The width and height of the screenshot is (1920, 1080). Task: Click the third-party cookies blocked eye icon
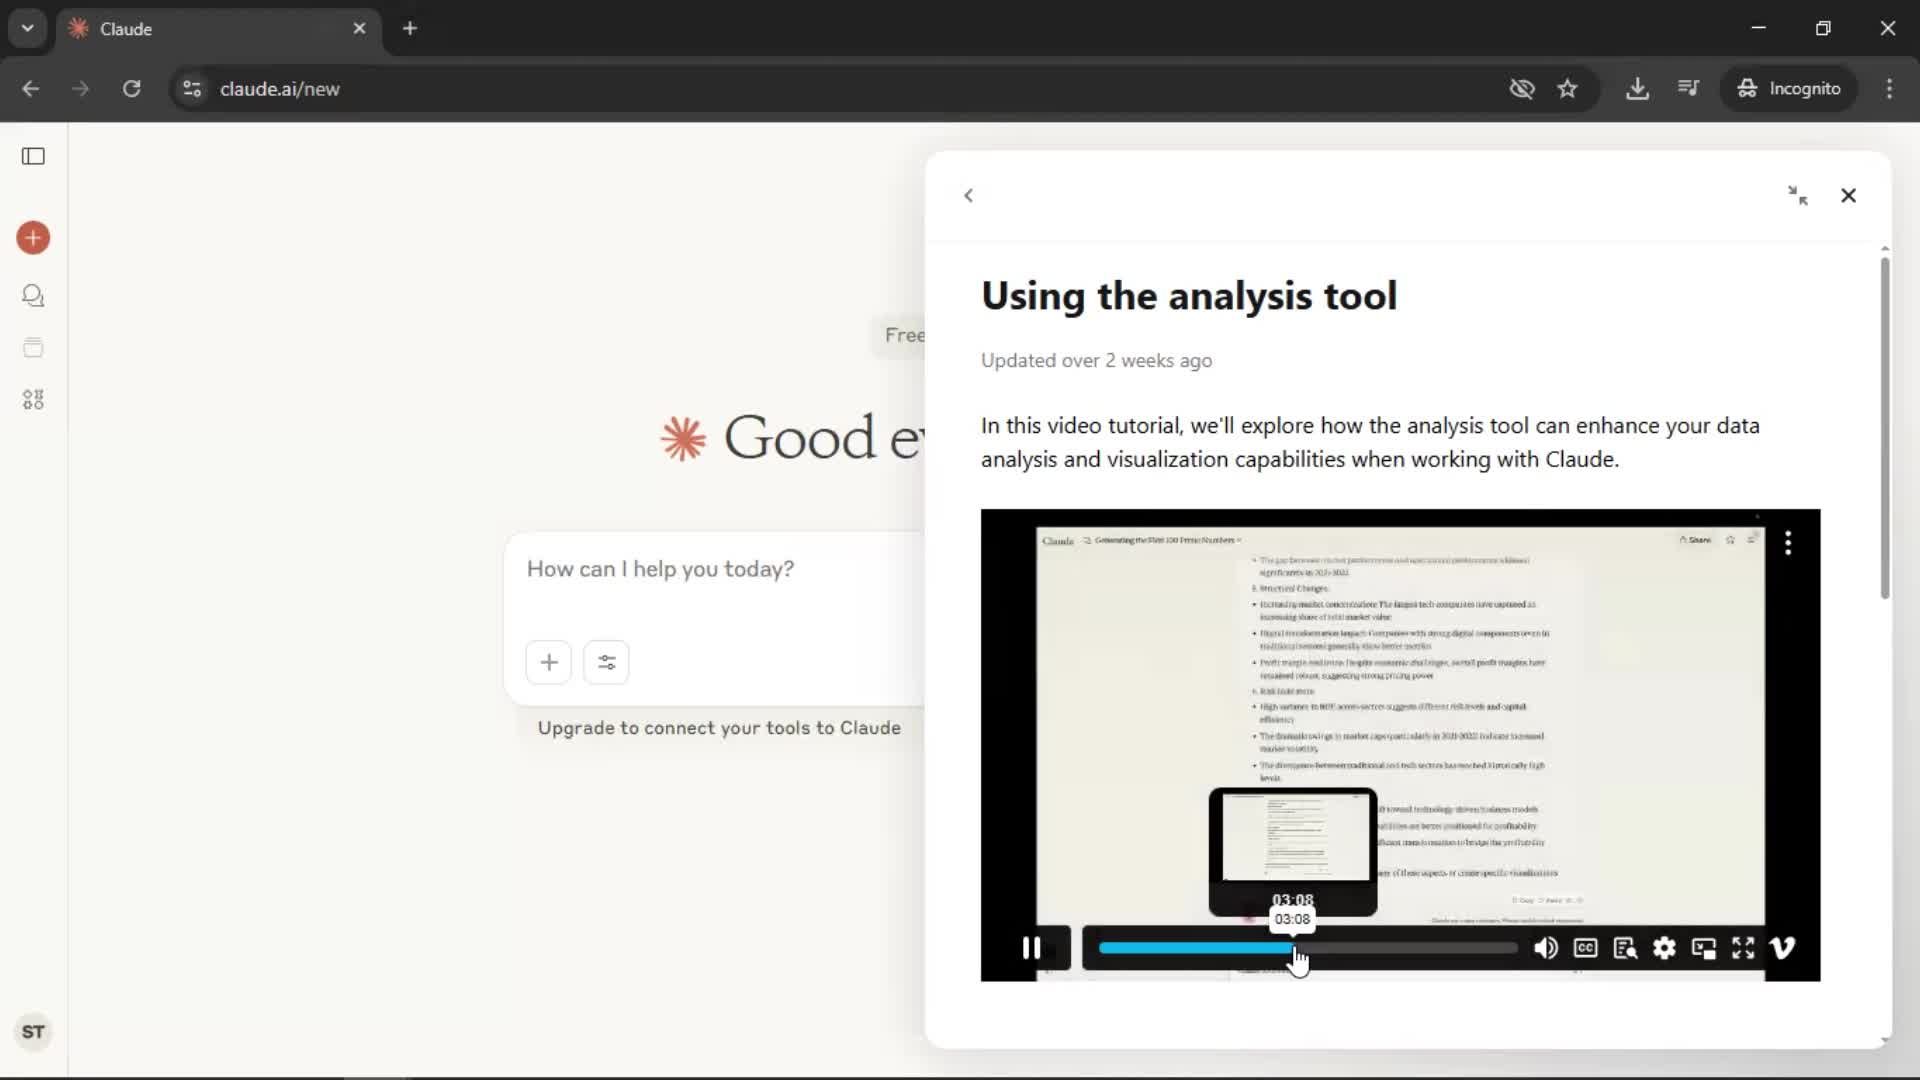1521,89
